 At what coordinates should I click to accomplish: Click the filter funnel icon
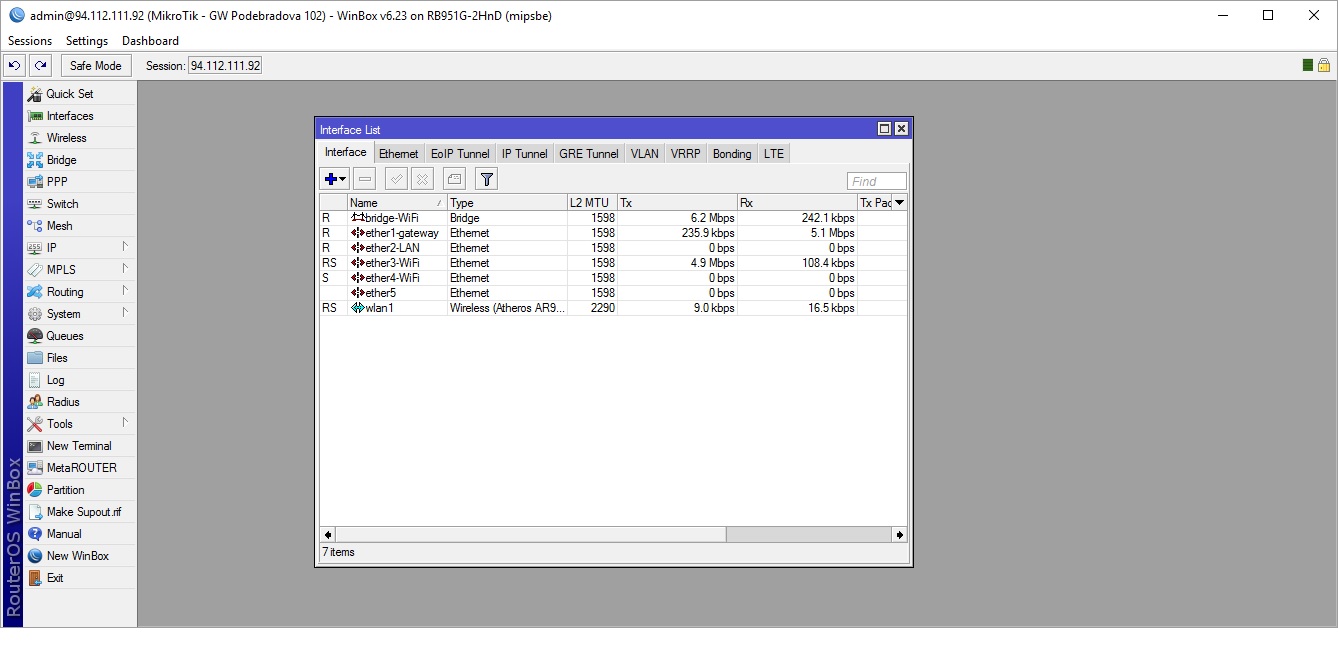click(486, 179)
